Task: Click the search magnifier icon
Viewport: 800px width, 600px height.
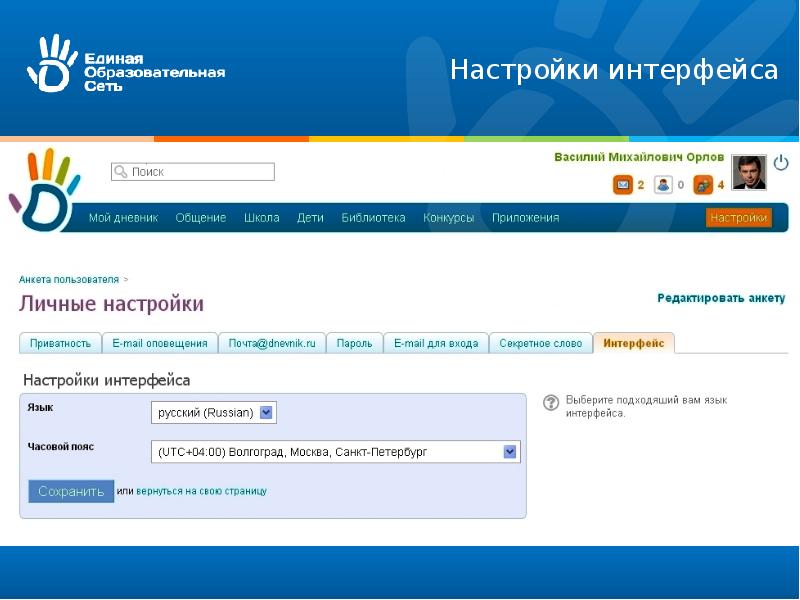Action: coord(121,172)
